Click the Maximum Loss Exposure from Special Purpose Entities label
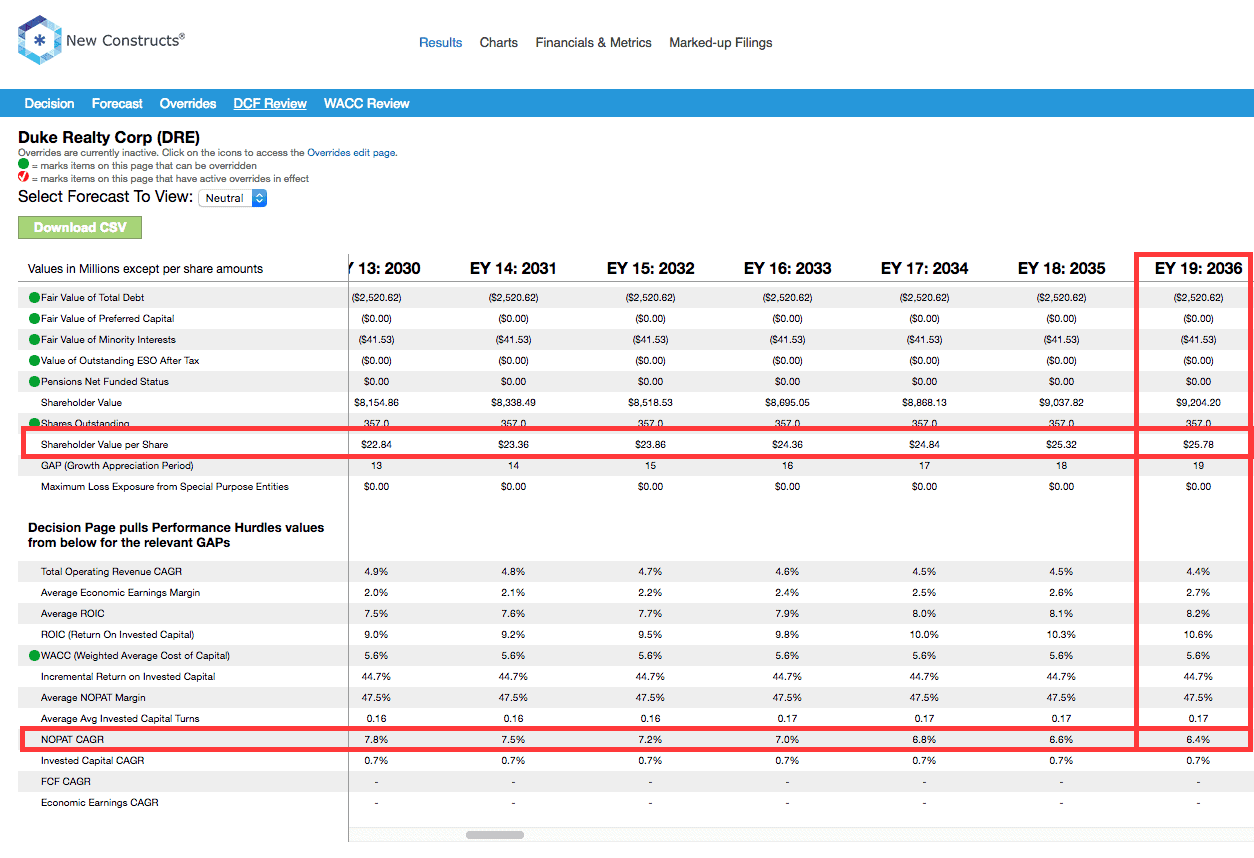The height and width of the screenshot is (858, 1254). point(165,486)
